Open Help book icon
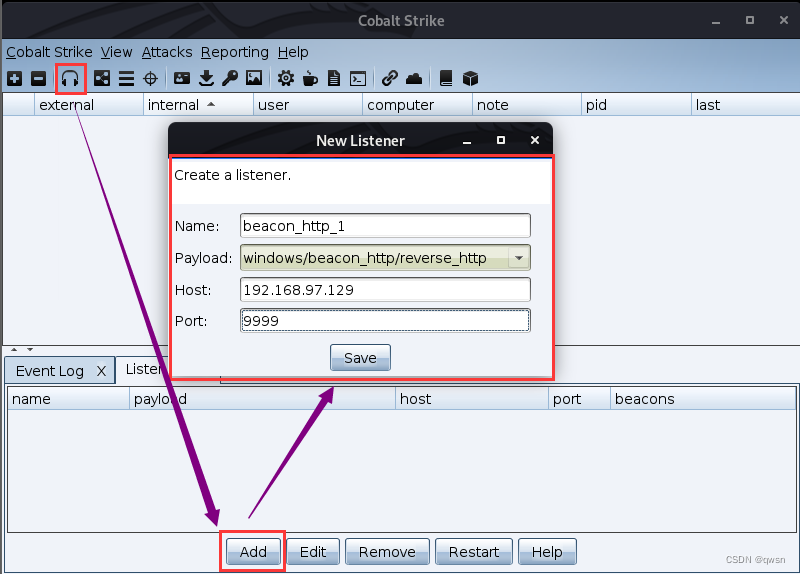Image resolution: width=800 pixels, height=574 pixels. pyautogui.click(x=446, y=79)
